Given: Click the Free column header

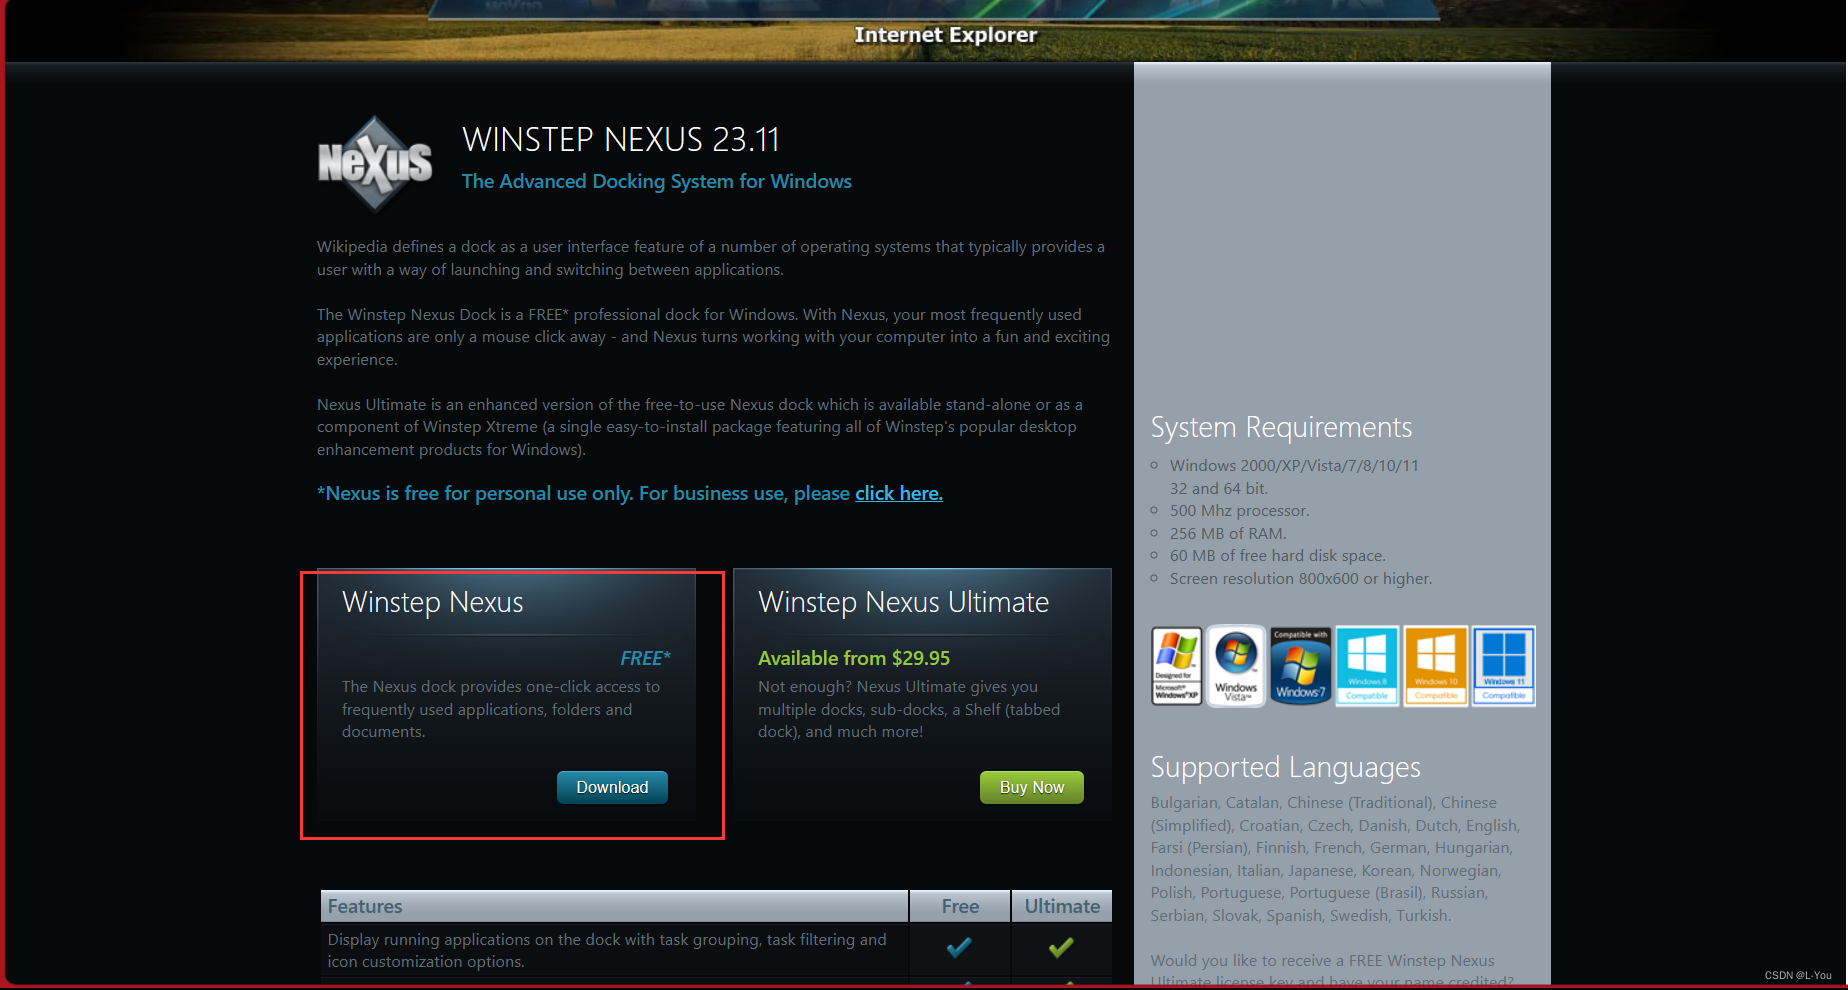Looking at the screenshot, I should tap(960, 906).
